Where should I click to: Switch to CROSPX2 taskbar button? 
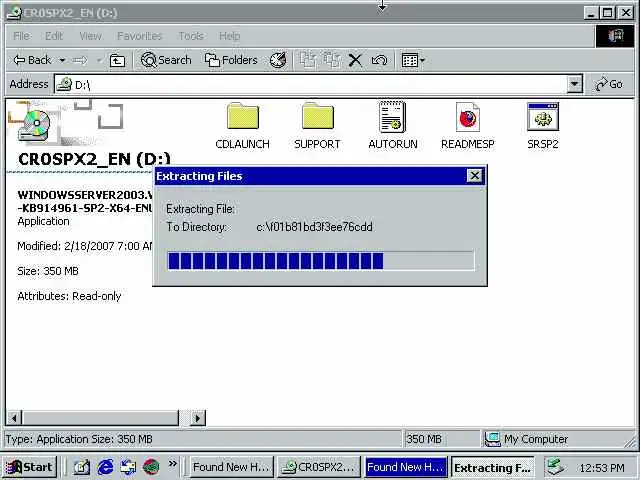coord(319,467)
